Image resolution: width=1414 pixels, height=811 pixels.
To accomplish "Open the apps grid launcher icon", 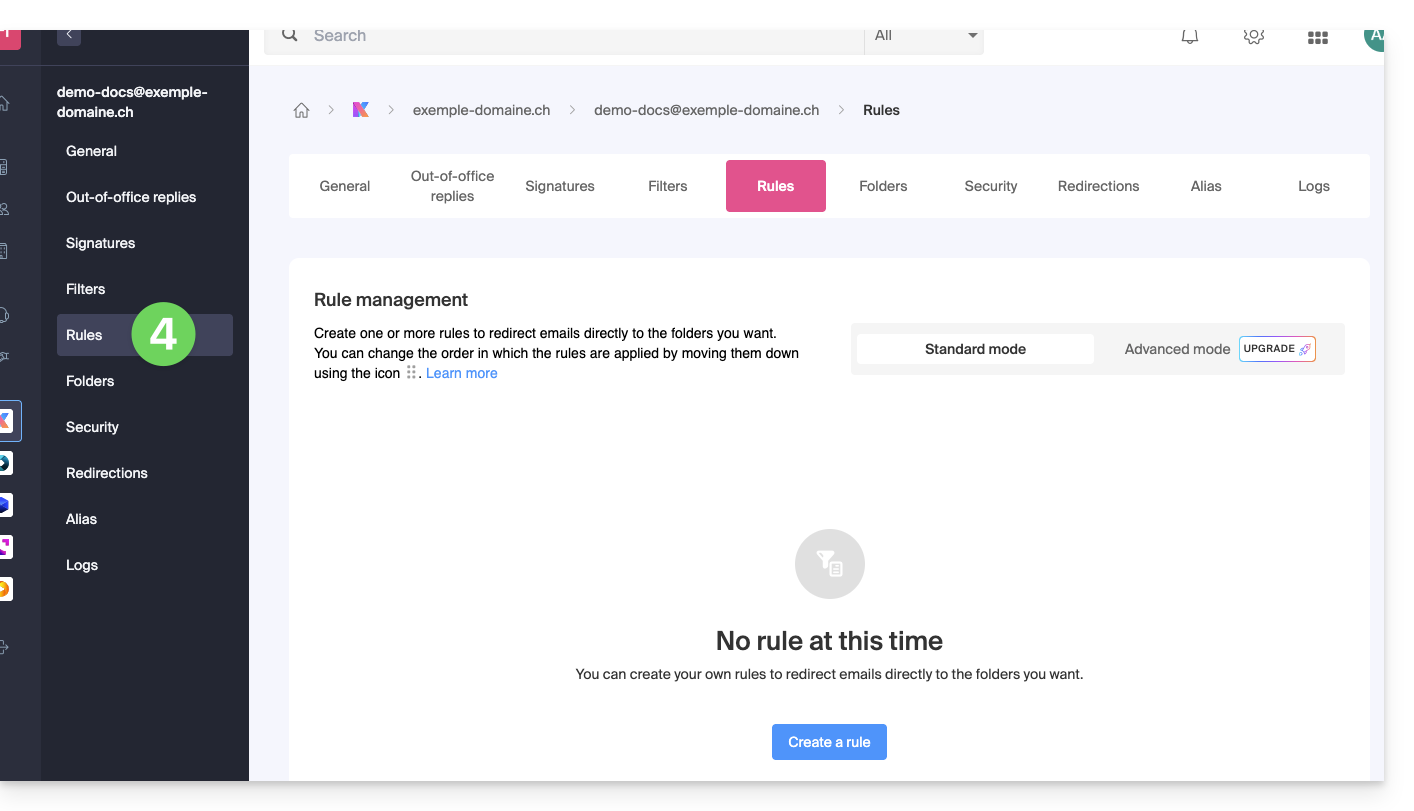I will [1317, 38].
